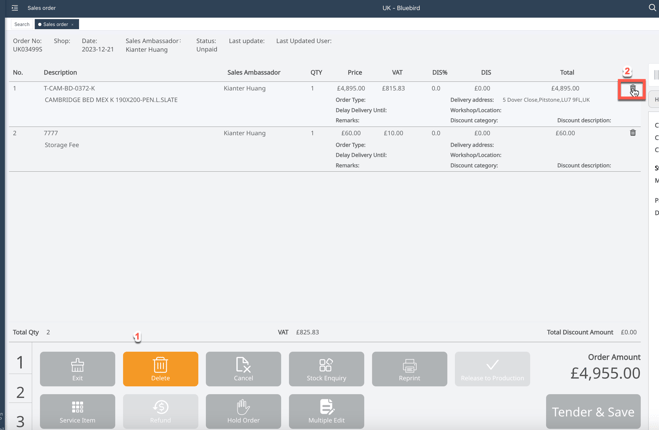The image size is (659, 430).
Task: Switch to button page 1
Action: [19, 363]
